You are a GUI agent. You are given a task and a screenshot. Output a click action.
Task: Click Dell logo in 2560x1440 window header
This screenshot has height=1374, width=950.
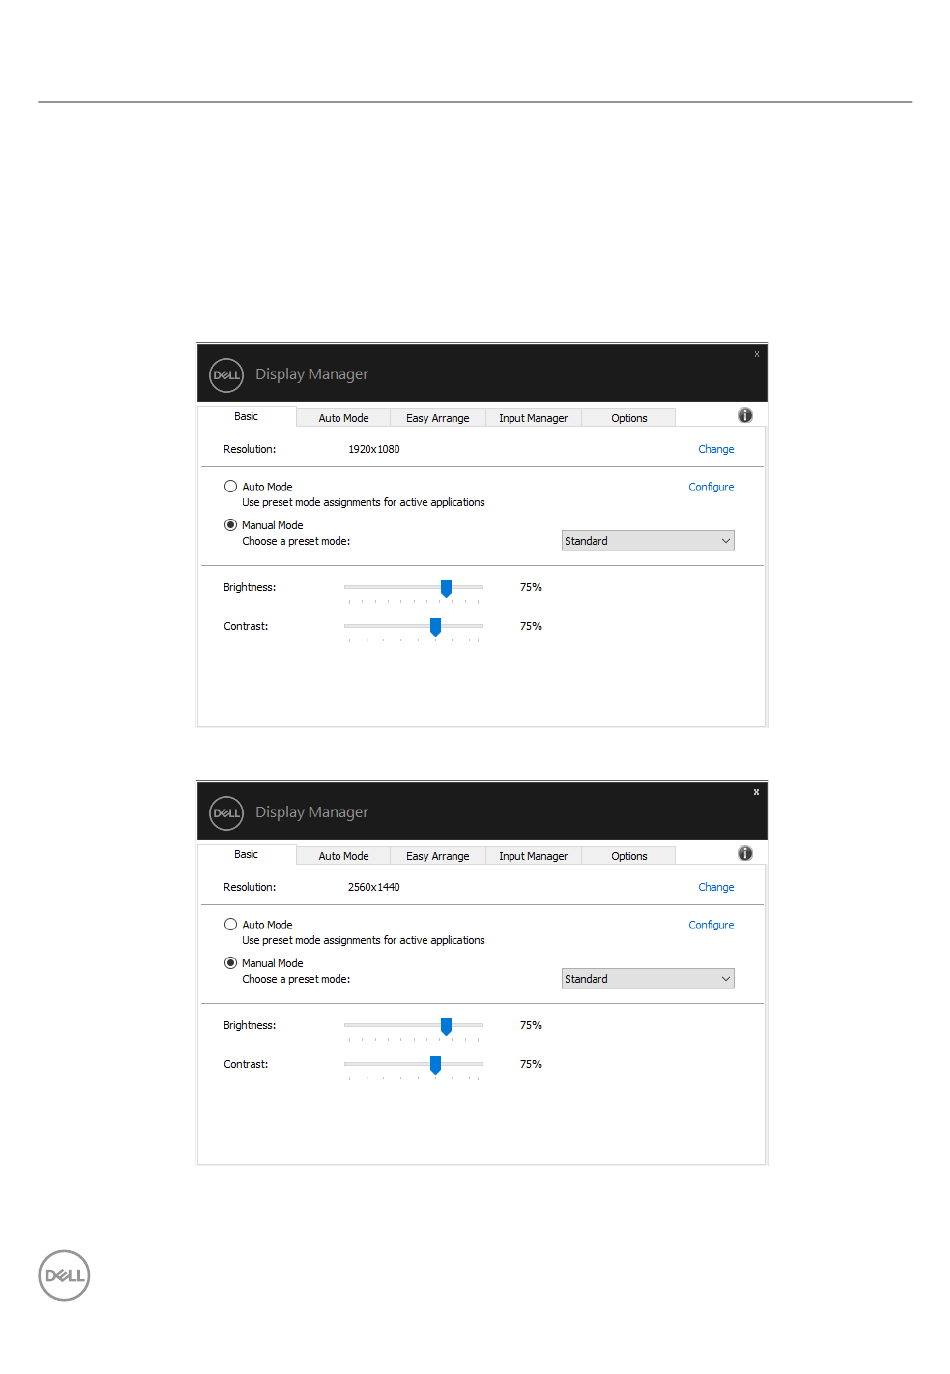pos(227,813)
